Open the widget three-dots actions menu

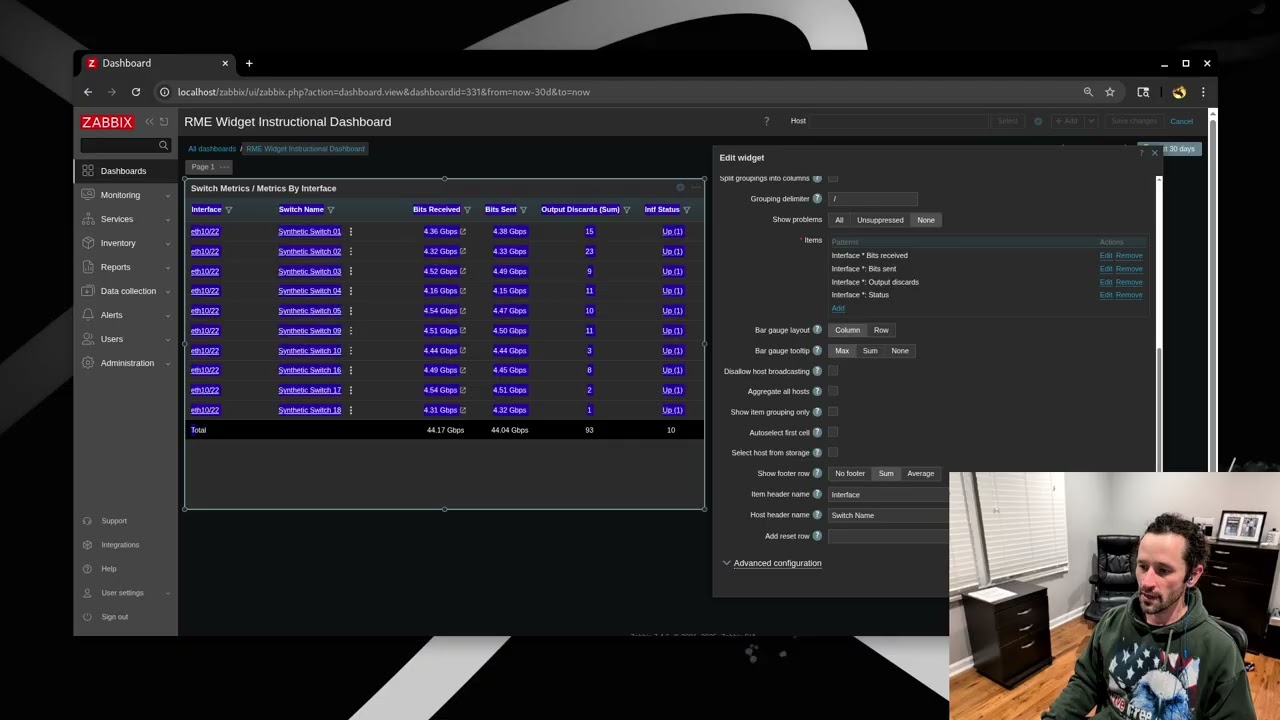(695, 188)
